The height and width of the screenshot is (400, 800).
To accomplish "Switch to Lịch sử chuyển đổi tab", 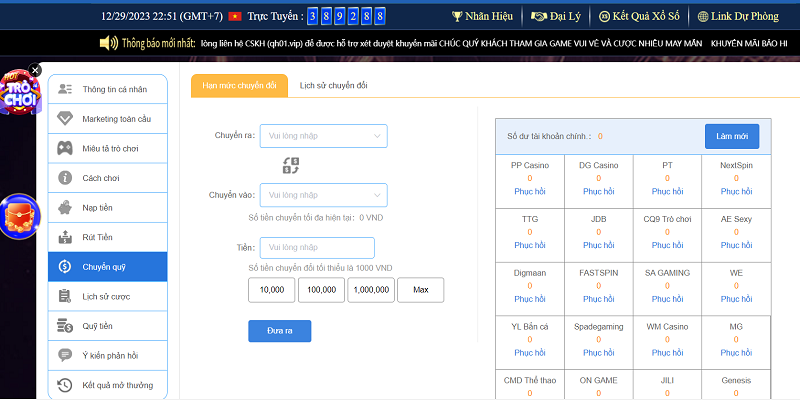I will [333, 86].
